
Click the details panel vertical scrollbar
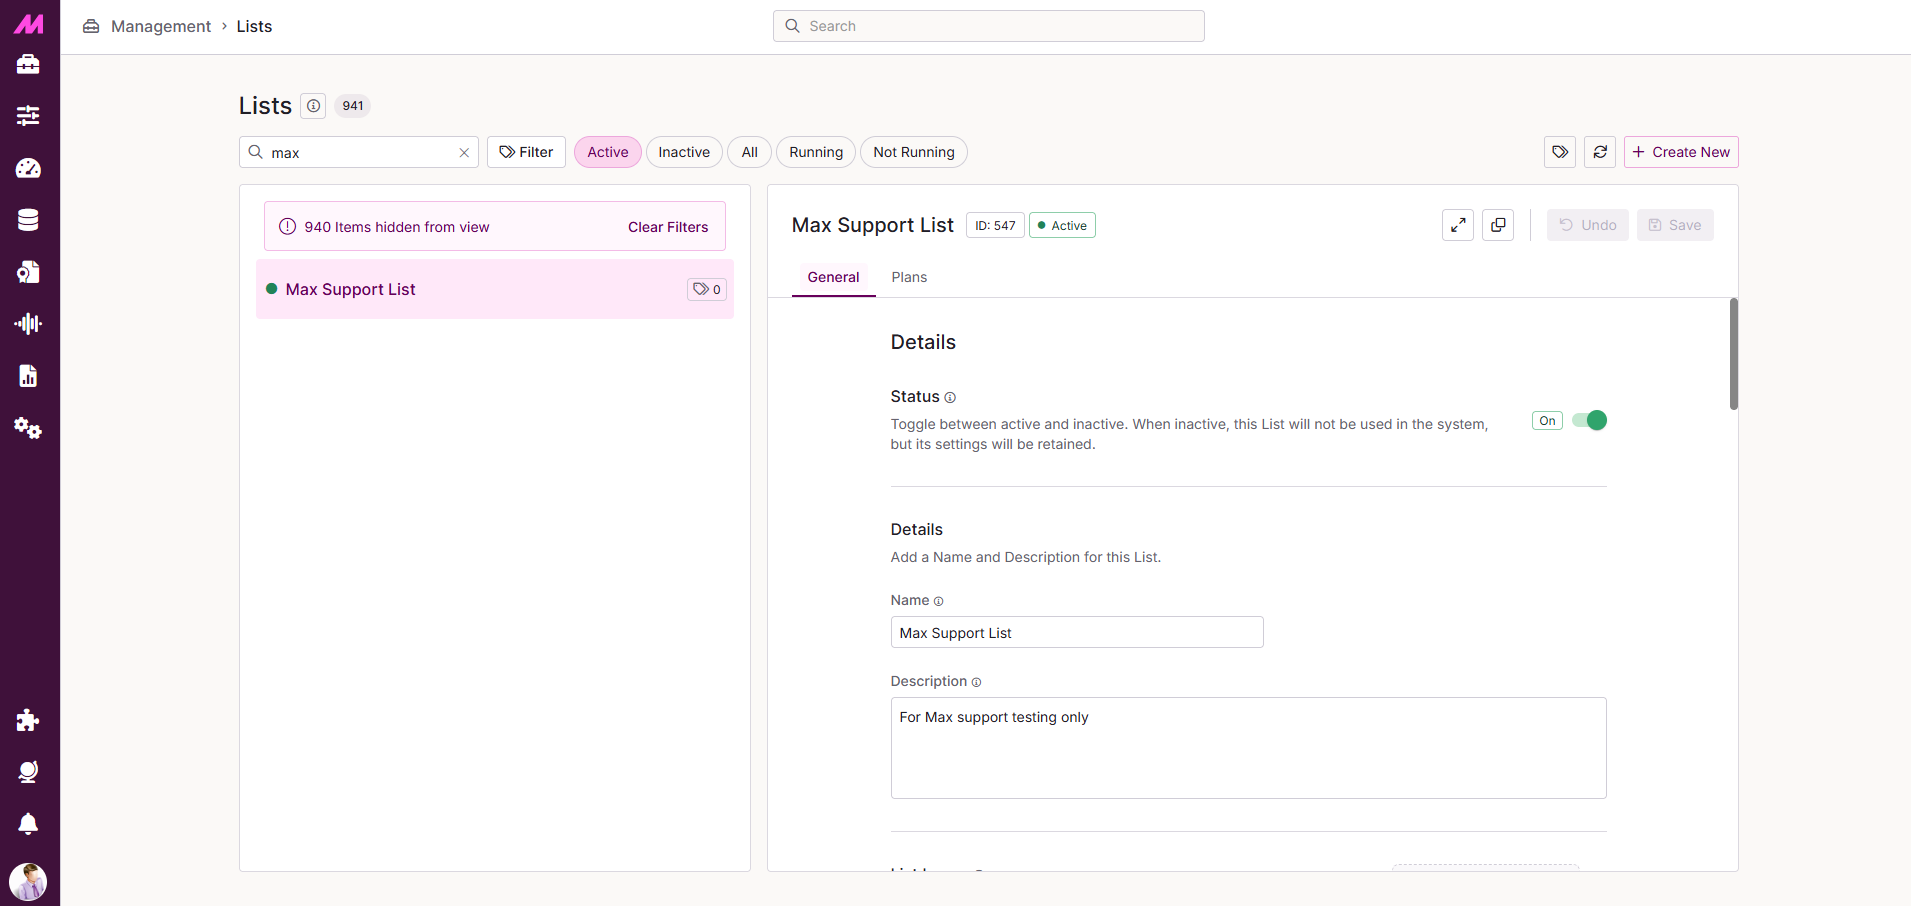pos(1734,354)
